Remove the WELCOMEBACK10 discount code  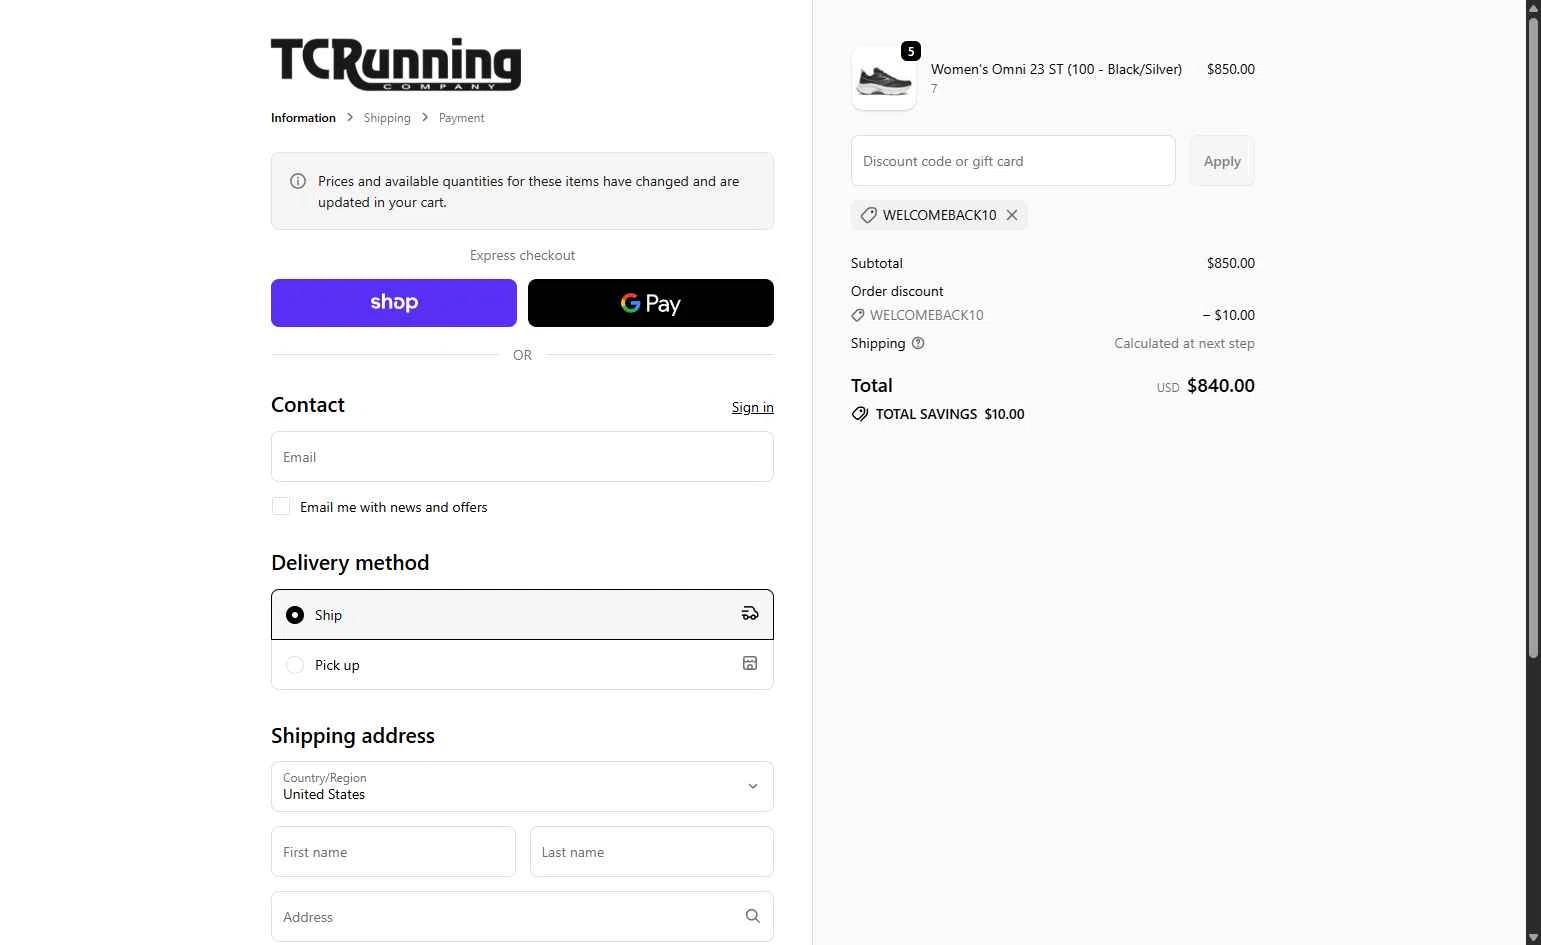(x=1012, y=215)
